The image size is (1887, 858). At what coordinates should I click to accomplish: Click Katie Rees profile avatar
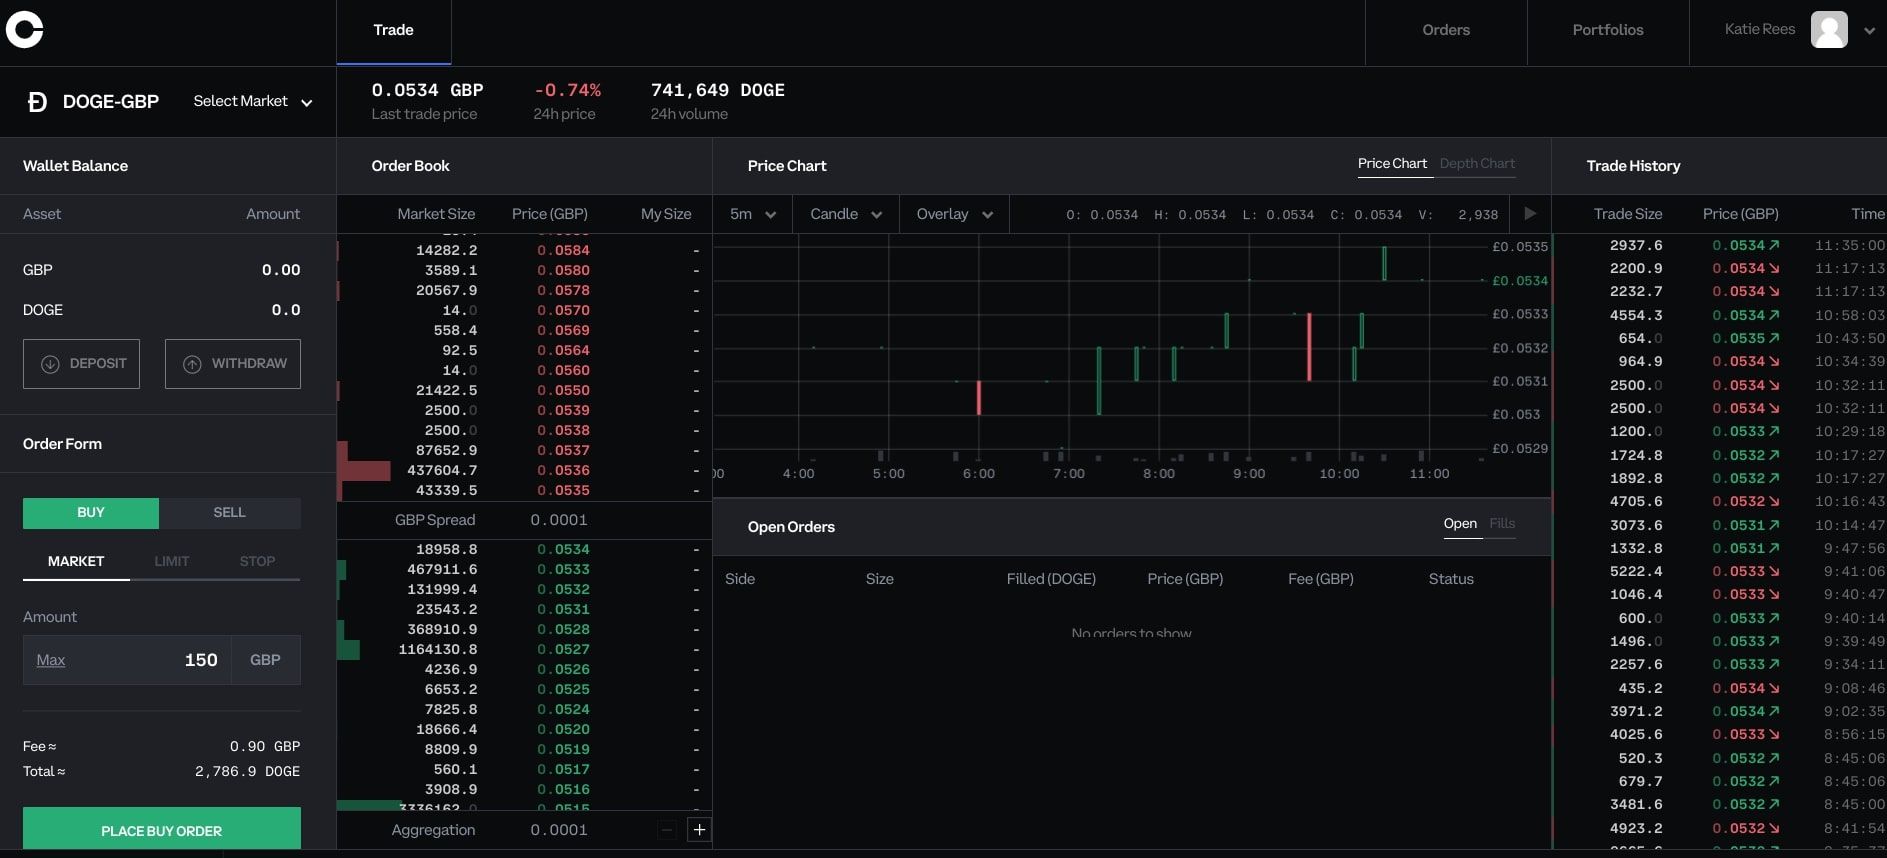tap(1829, 30)
